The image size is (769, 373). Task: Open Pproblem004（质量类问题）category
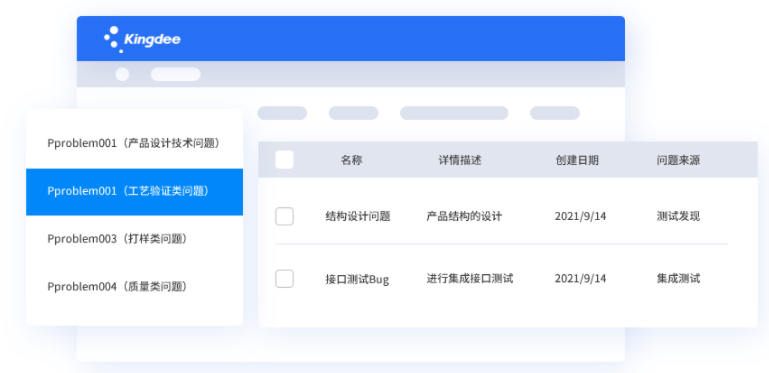pos(134,286)
